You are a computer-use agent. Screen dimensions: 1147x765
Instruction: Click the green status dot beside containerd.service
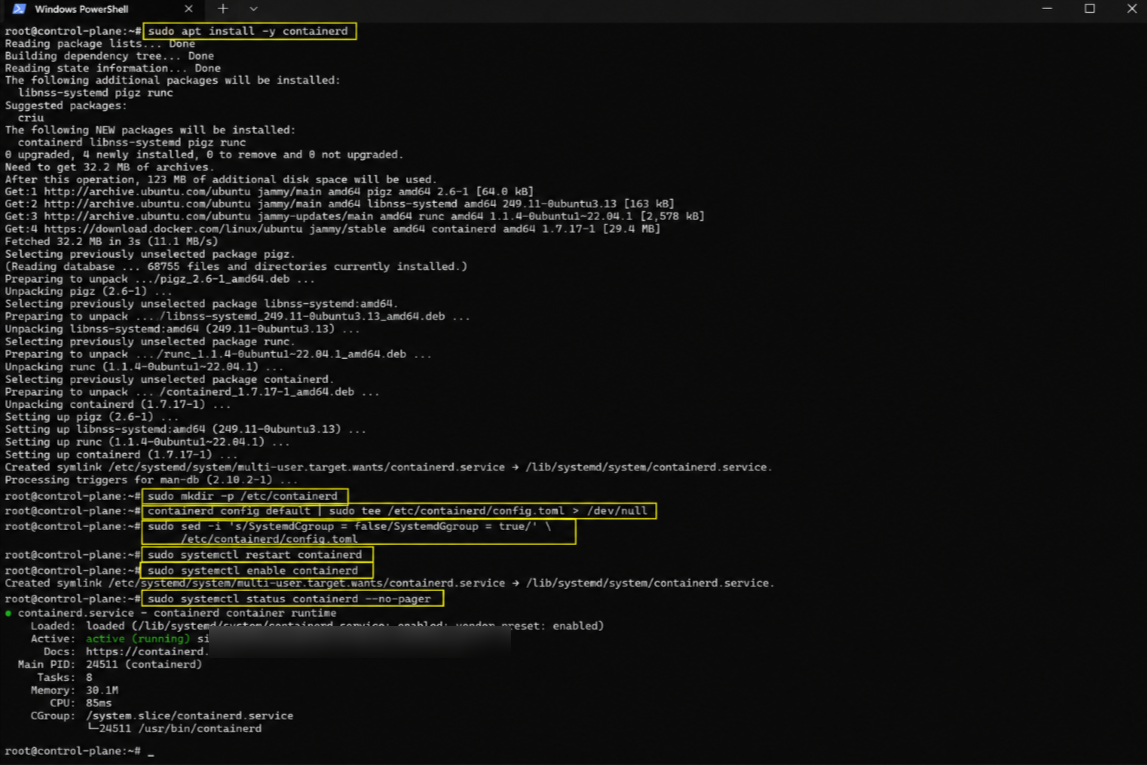[9, 614]
